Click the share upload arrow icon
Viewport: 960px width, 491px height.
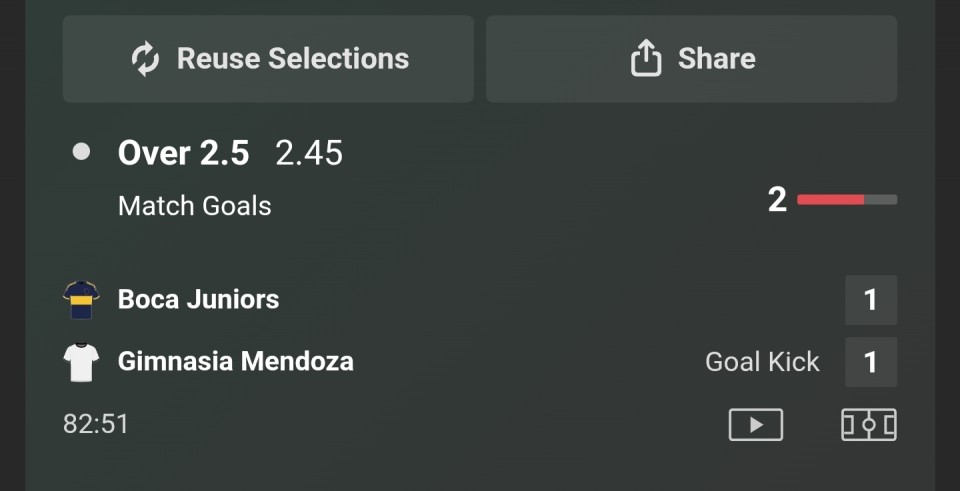[x=646, y=59]
